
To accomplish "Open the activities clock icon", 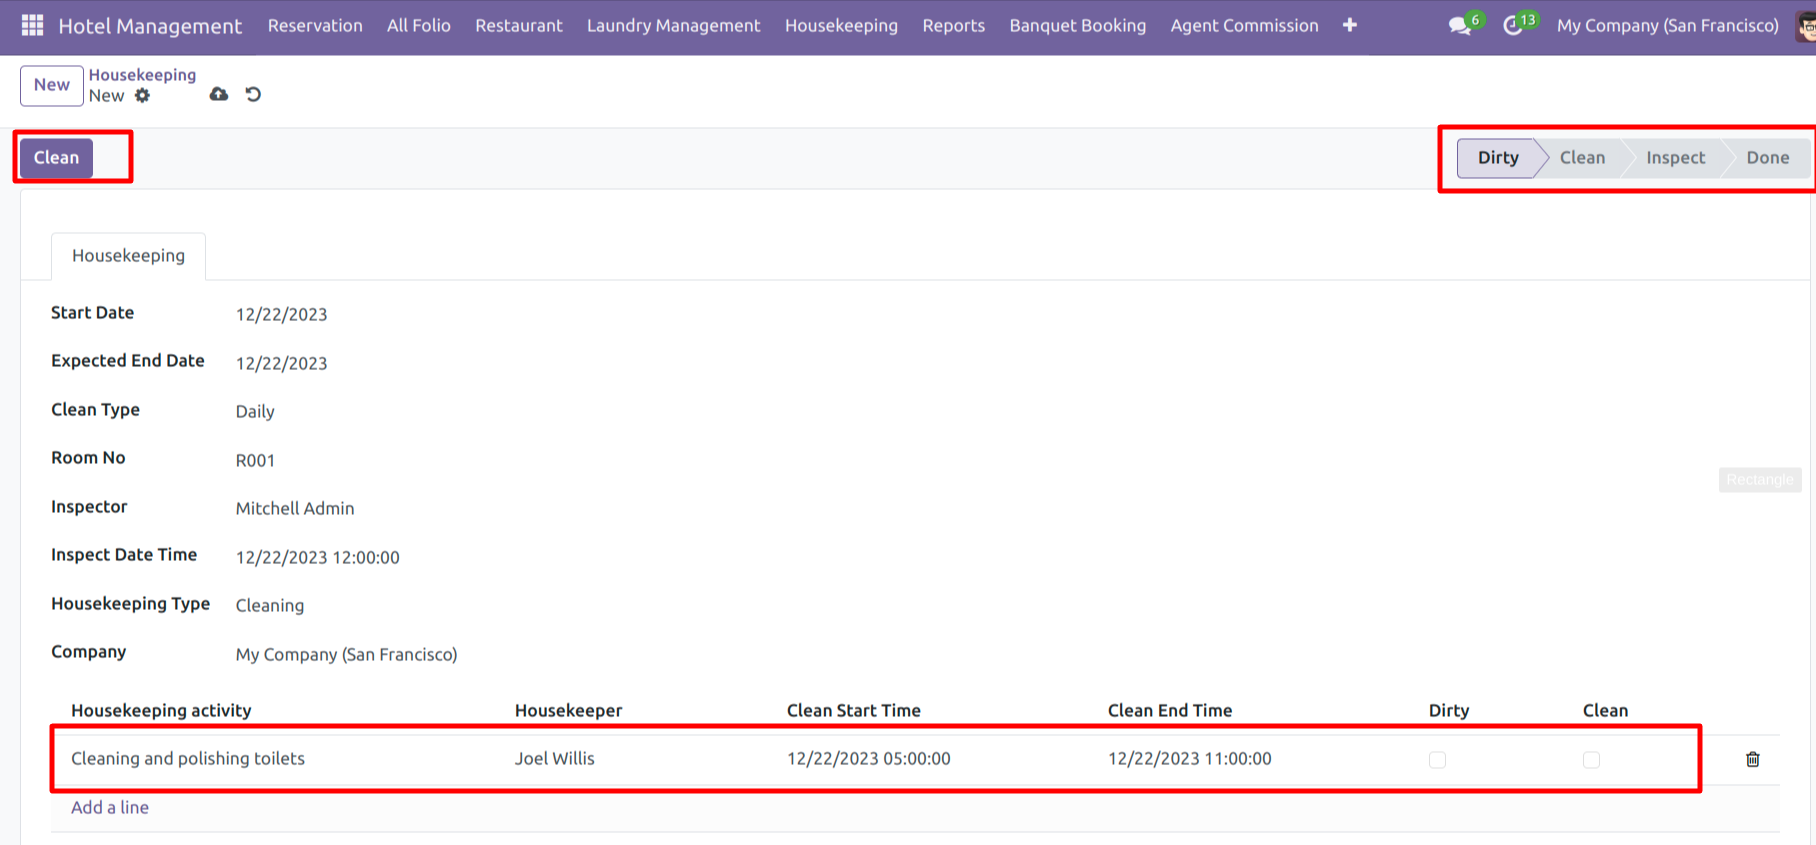I will tap(1513, 26).
